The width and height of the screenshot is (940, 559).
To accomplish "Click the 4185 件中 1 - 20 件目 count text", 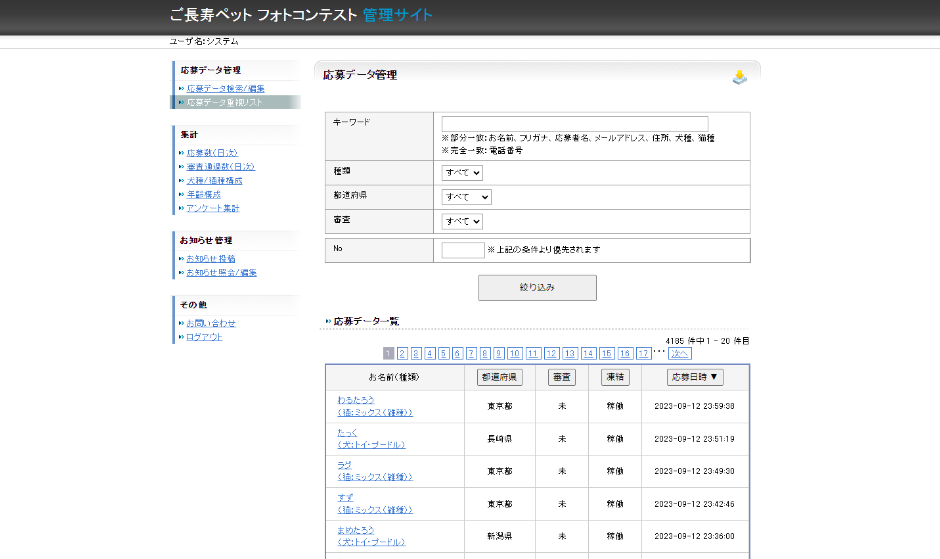I will [707, 341].
